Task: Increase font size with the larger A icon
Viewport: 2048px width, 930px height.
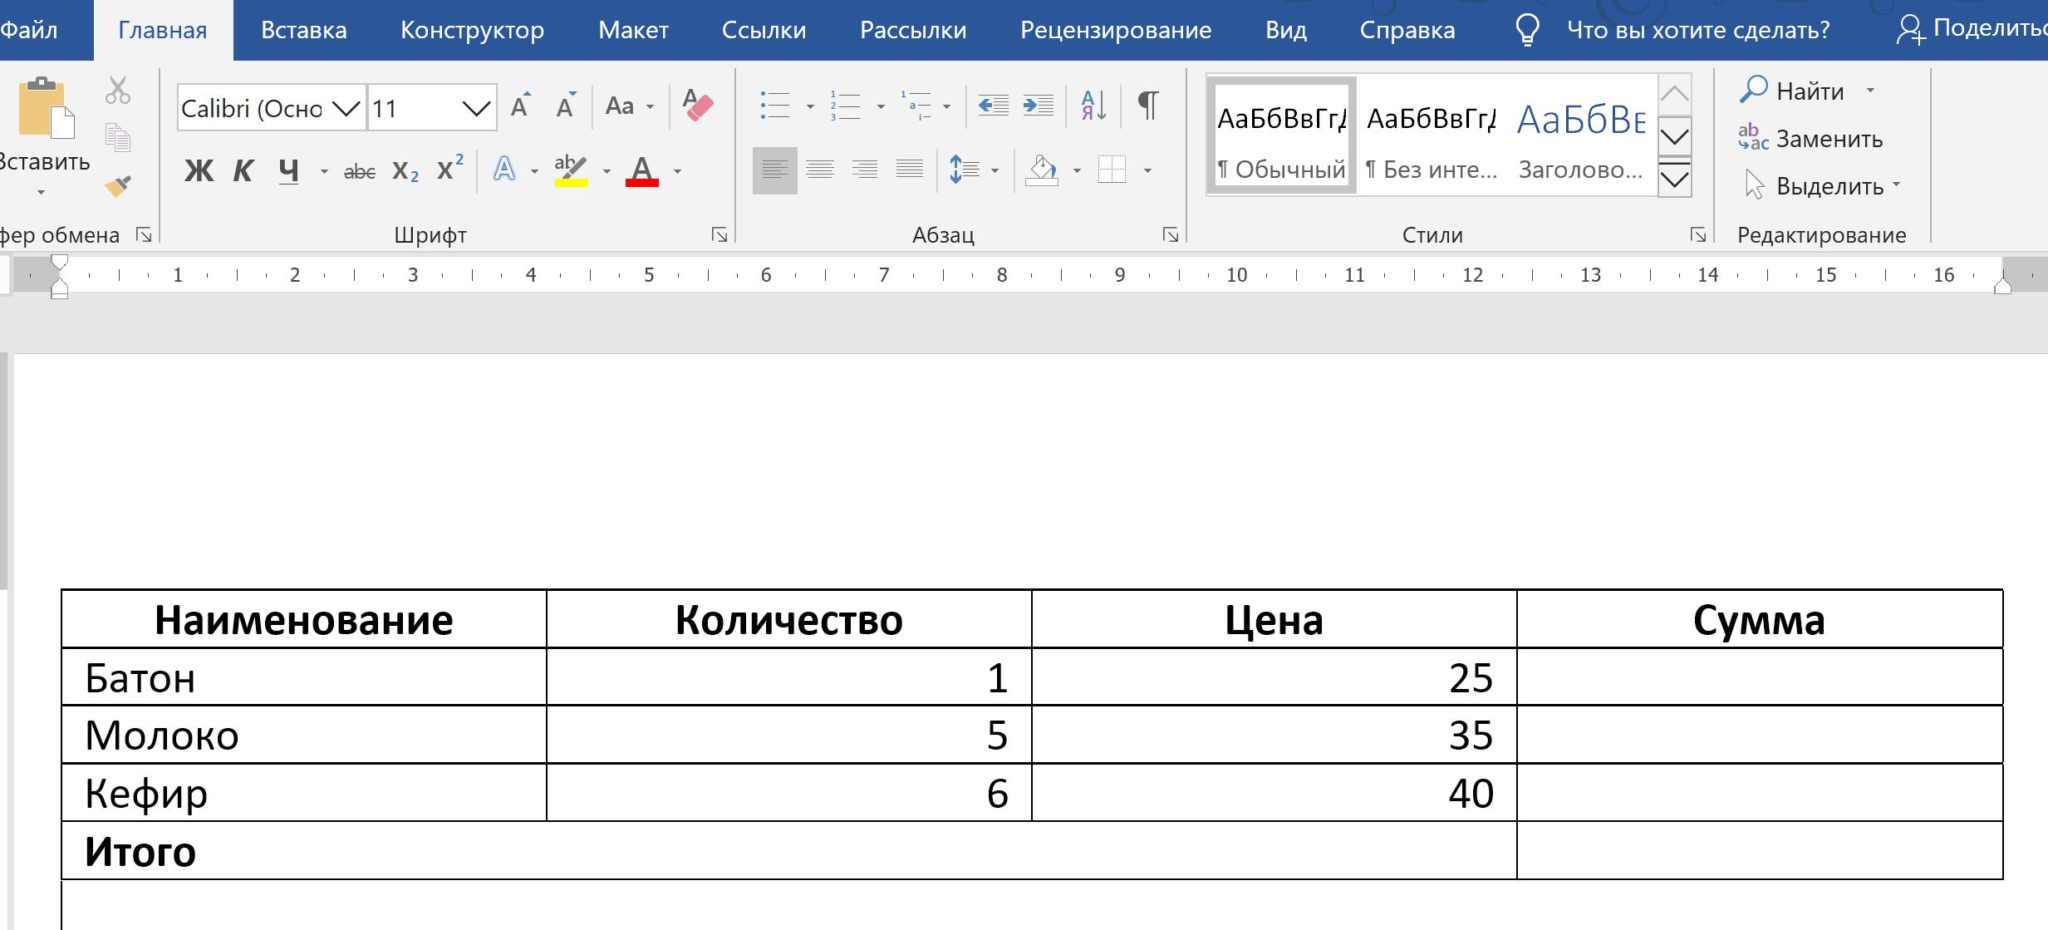Action: (520, 105)
